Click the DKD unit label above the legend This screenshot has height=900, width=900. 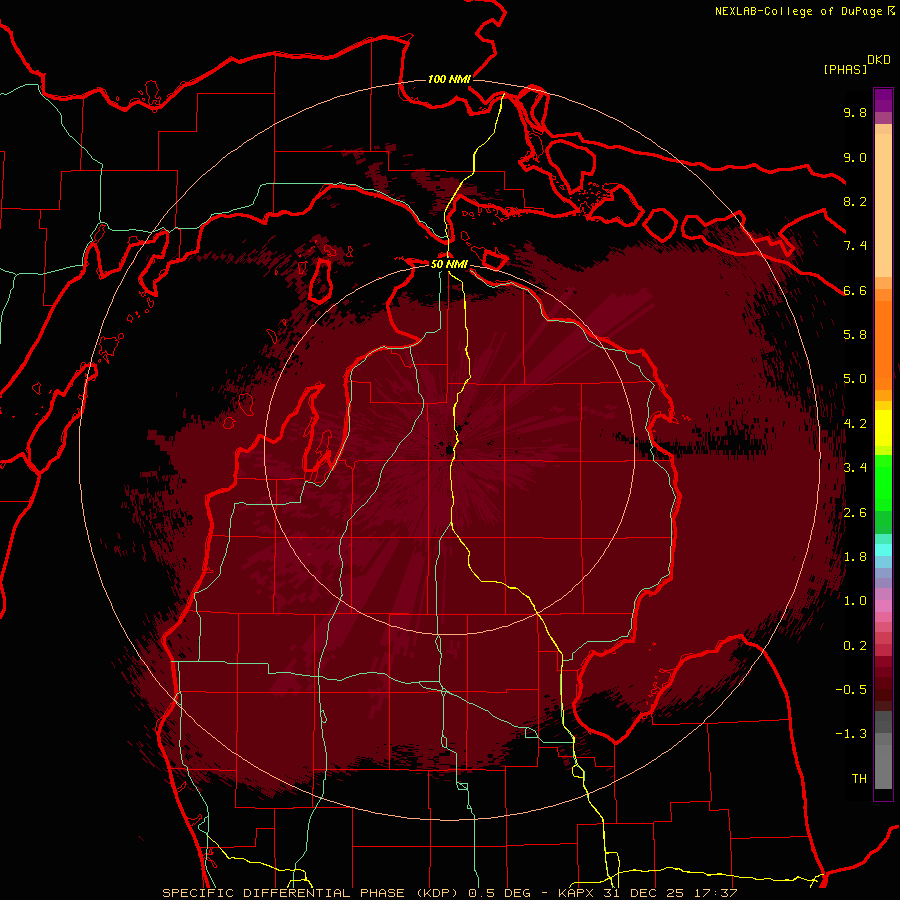click(x=879, y=60)
